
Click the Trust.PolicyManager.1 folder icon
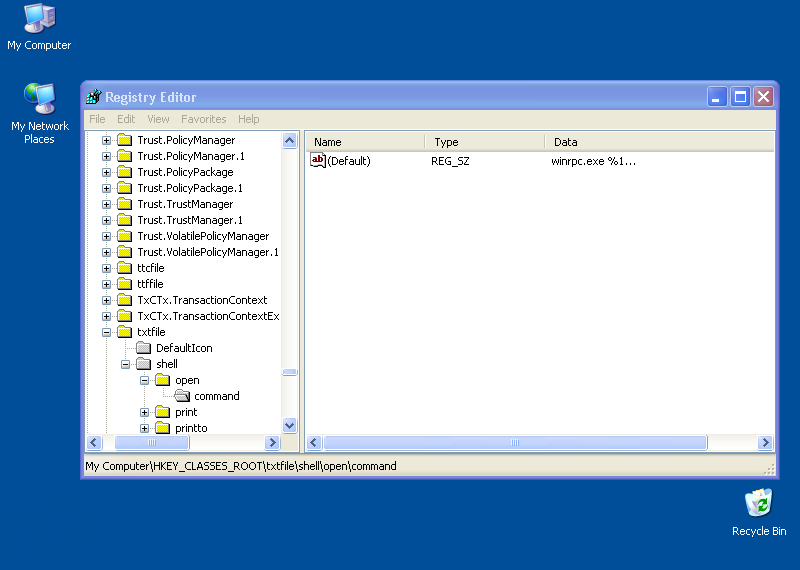pos(124,156)
